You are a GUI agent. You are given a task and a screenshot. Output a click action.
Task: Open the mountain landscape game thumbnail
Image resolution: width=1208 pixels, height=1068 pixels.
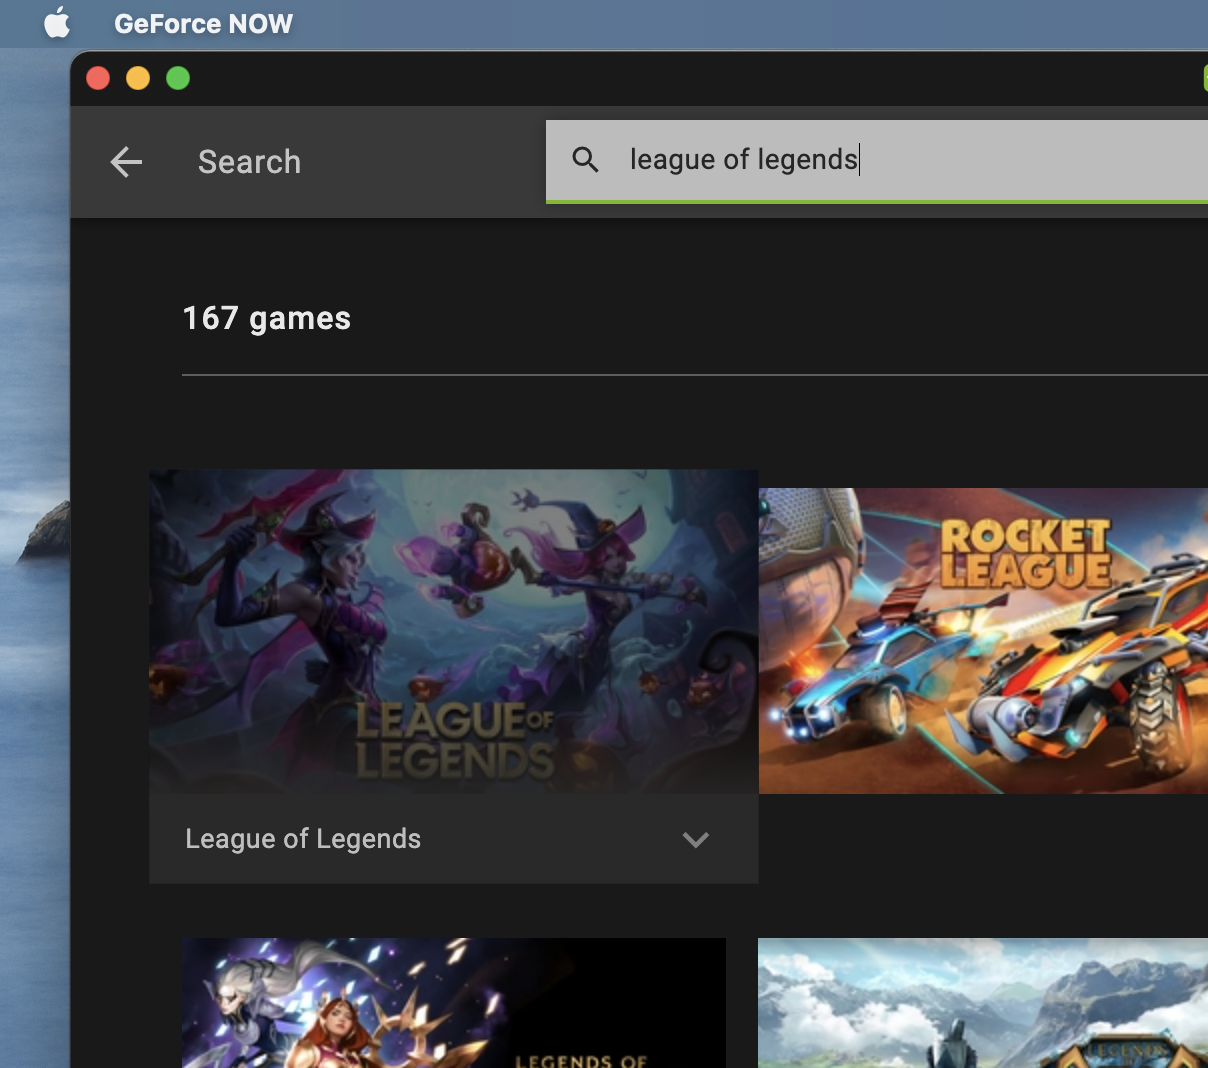pyautogui.click(x=983, y=1003)
